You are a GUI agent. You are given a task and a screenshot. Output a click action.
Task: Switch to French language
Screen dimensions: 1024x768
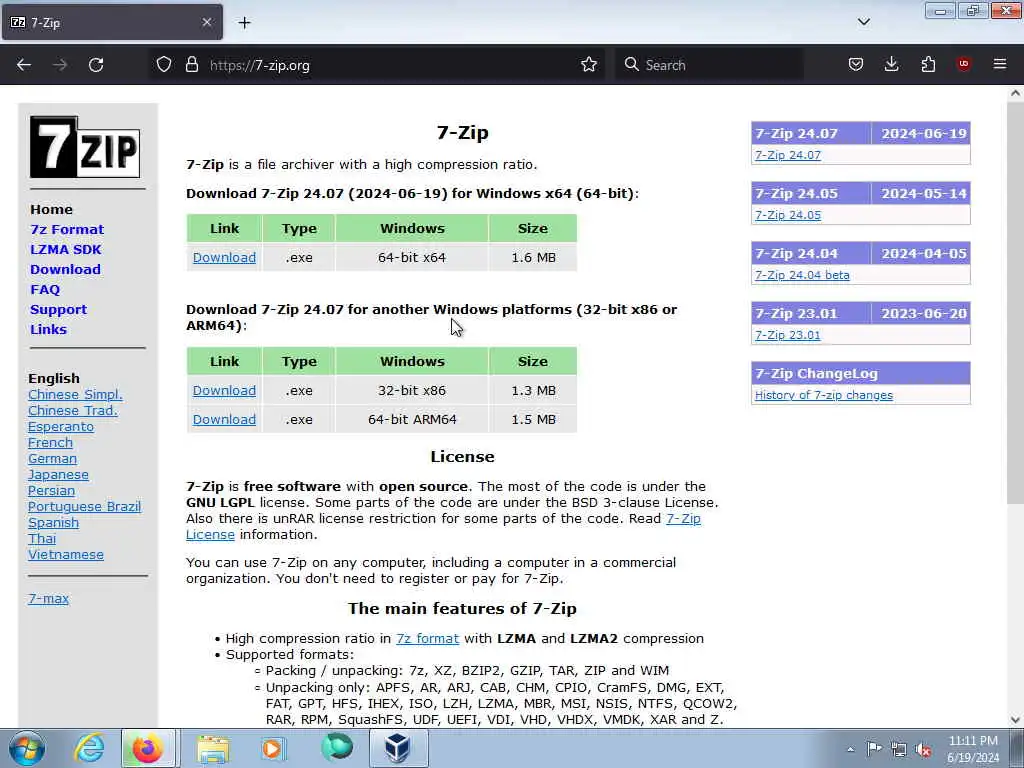tap(50, 443)
